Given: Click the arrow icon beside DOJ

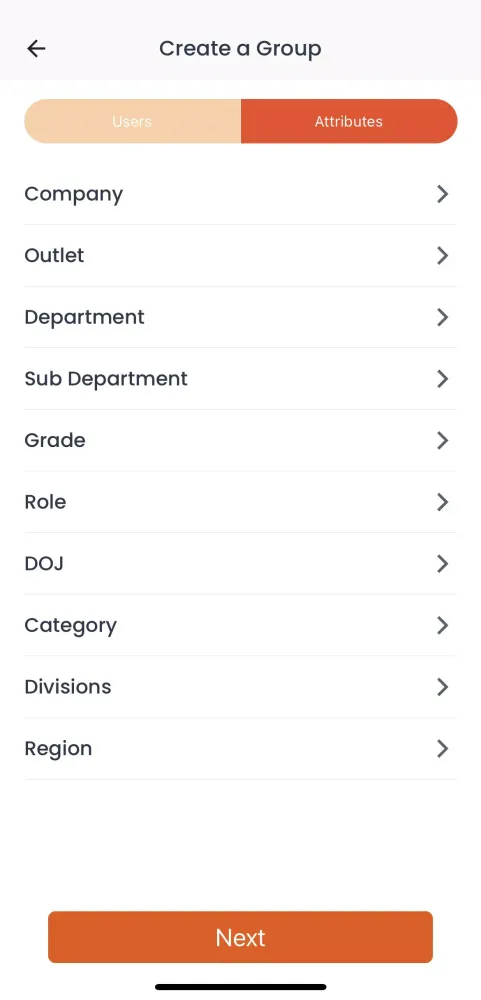Looking at the screenshot, I should point(442,564).
